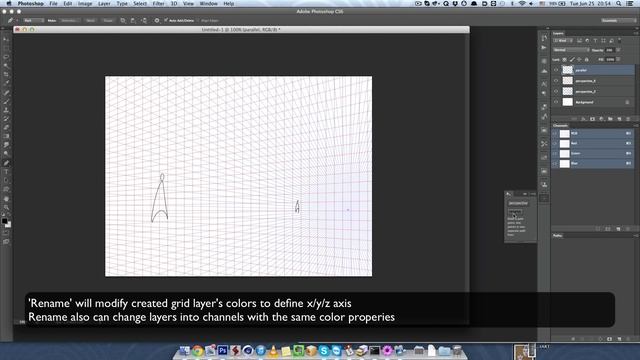Select the Type tool
Viewport: 640px width, 360px height.
point(6,172)
